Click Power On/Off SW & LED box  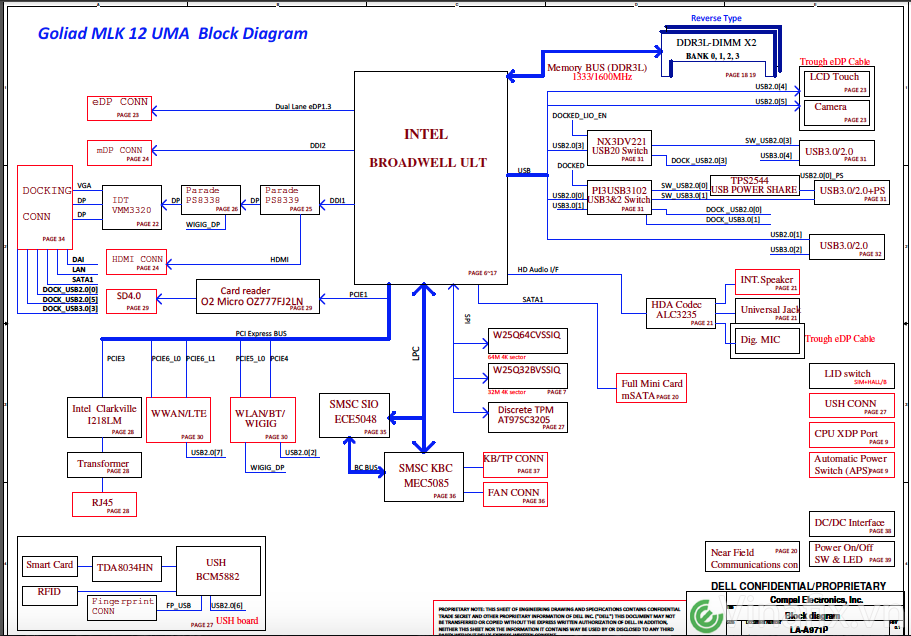coord(851,554)
